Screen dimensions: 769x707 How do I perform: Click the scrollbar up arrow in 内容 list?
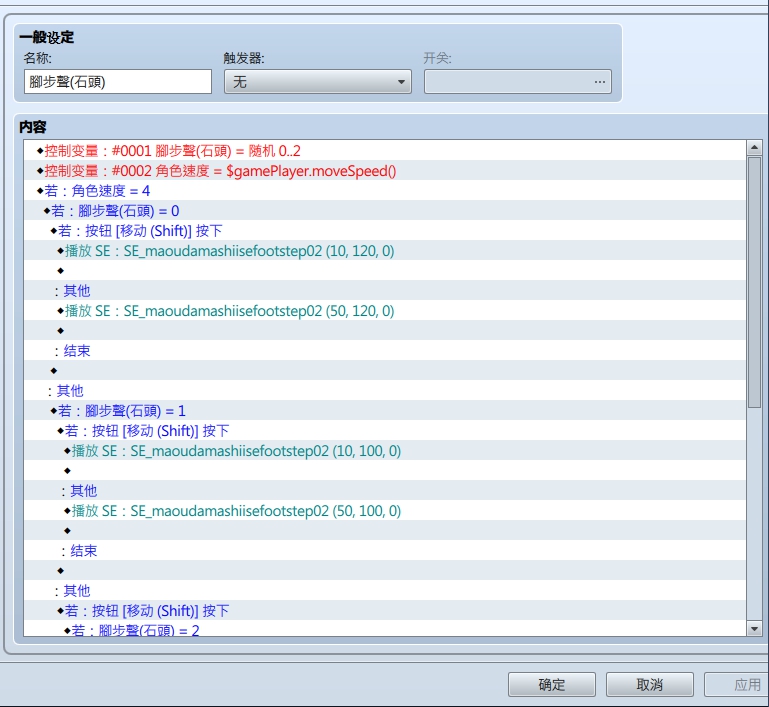pyautogui.click(x=754, y=147)
